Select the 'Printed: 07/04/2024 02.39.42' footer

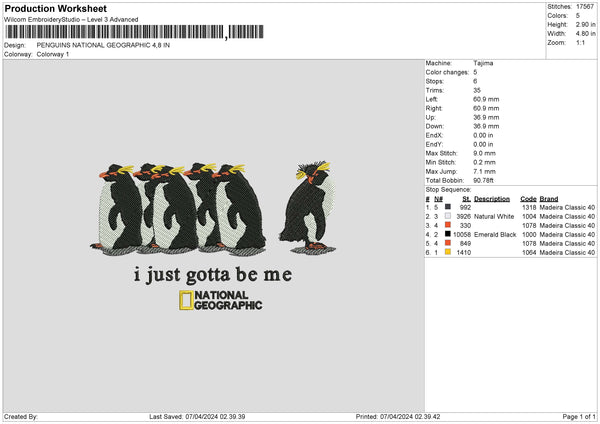click(x=398, y=416)
